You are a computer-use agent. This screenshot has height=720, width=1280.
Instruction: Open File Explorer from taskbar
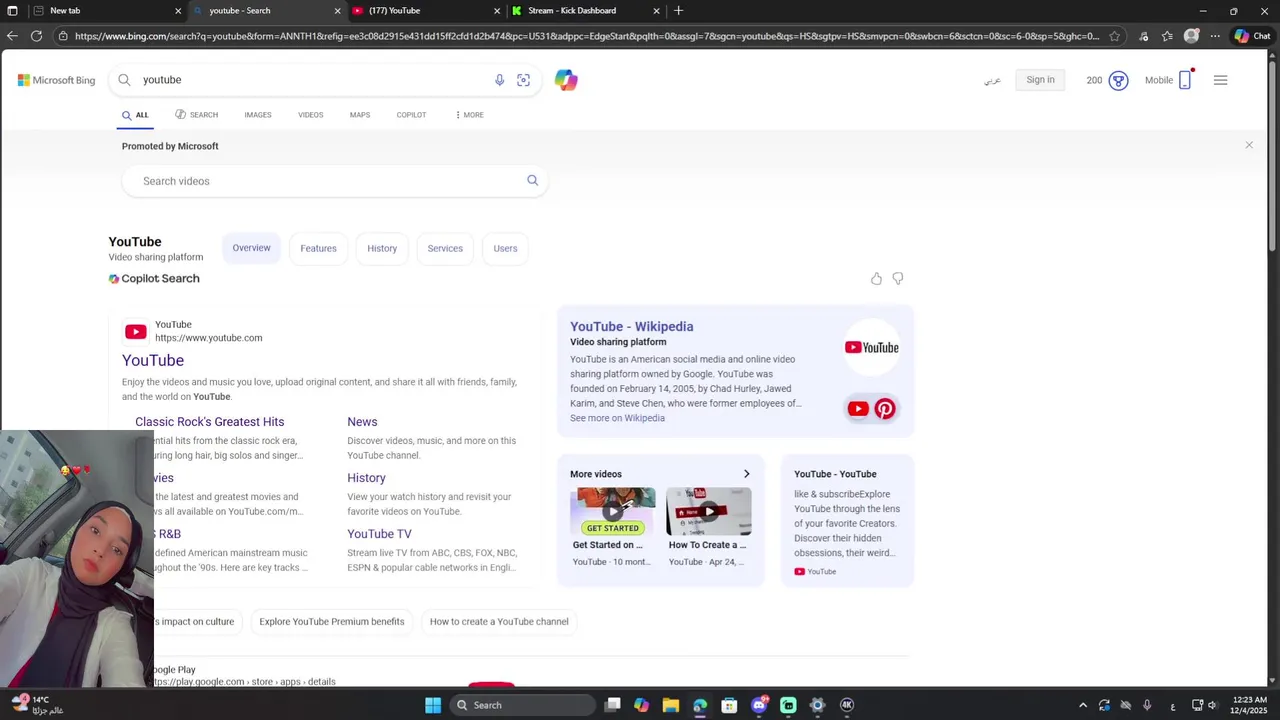coord(670,705)
